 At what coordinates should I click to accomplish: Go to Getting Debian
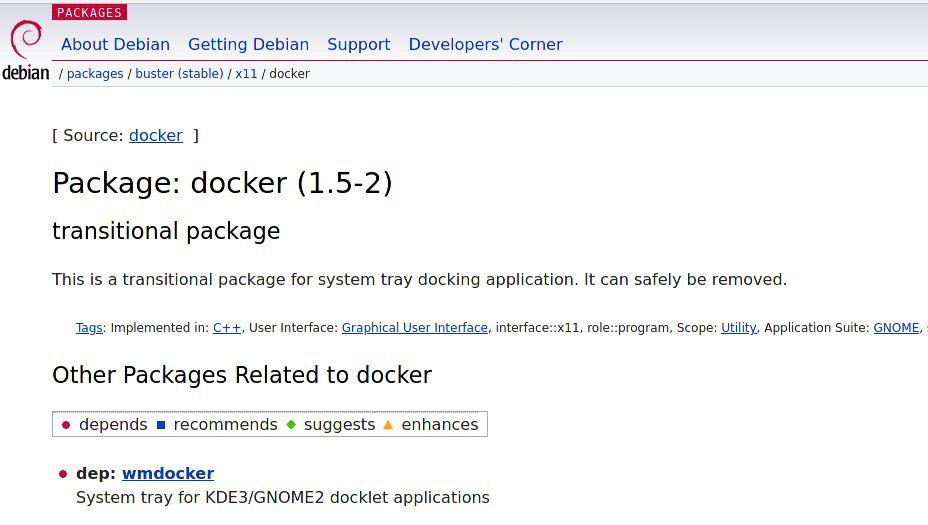pyautogui.click(x=249, y=44)
